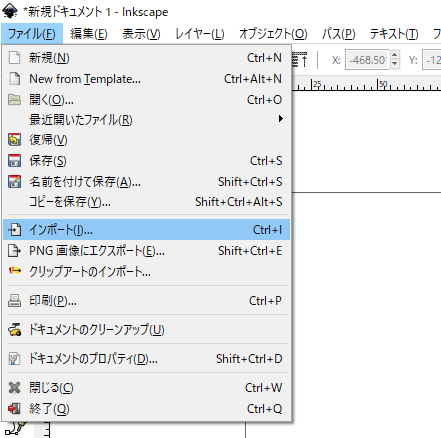The image size is (441, 438).
Task: Click the New document page icon
Action: pos(14,58)
